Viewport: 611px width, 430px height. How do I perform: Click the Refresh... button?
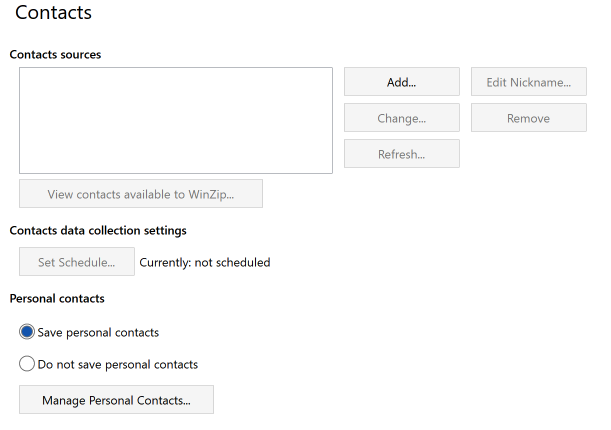point(402,154)
